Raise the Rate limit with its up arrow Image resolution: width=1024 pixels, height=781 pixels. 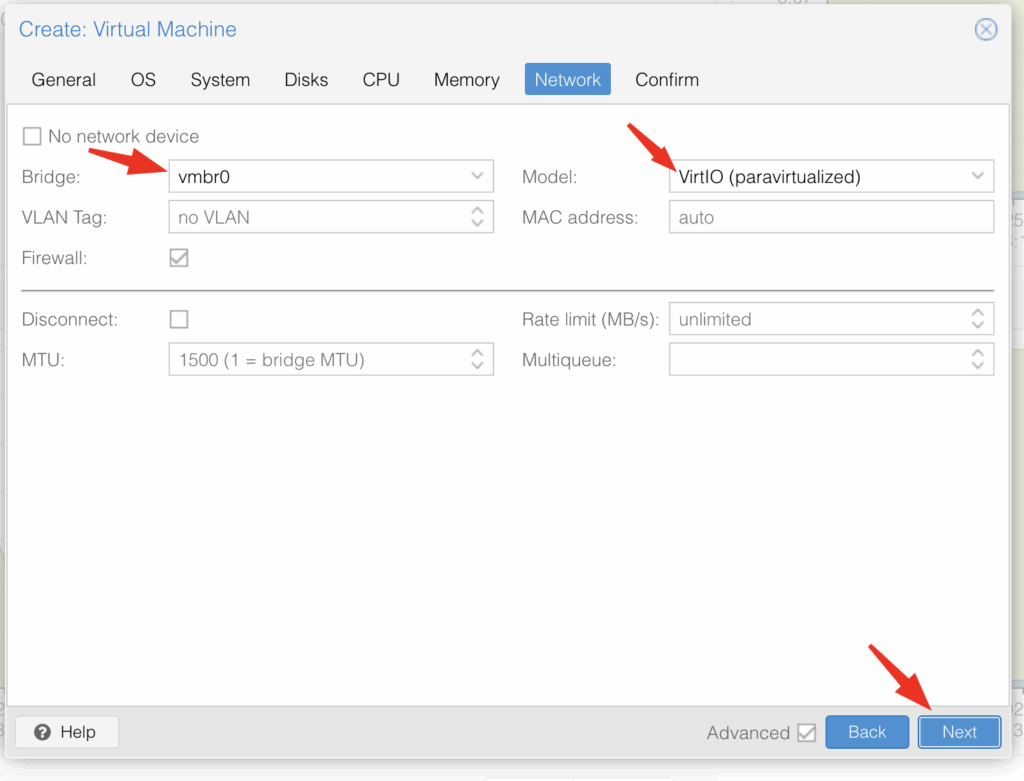(977, 313)
